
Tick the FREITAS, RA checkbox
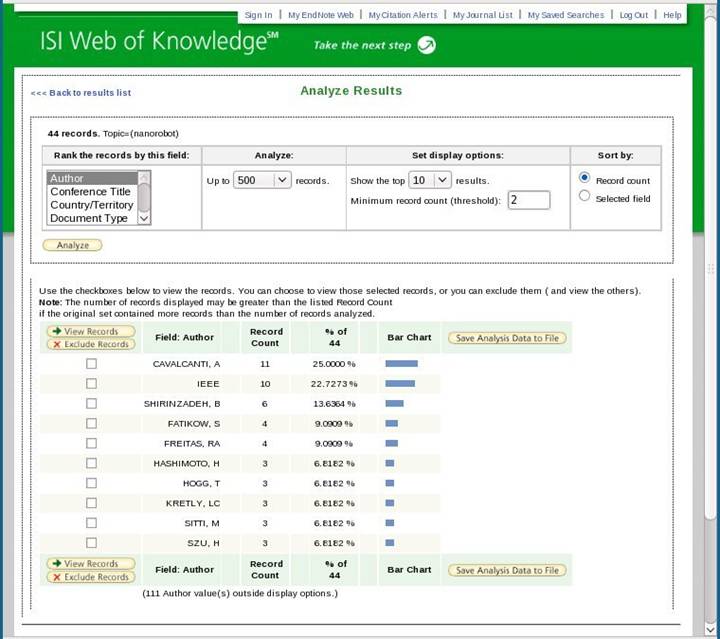[x=91, y=443]
